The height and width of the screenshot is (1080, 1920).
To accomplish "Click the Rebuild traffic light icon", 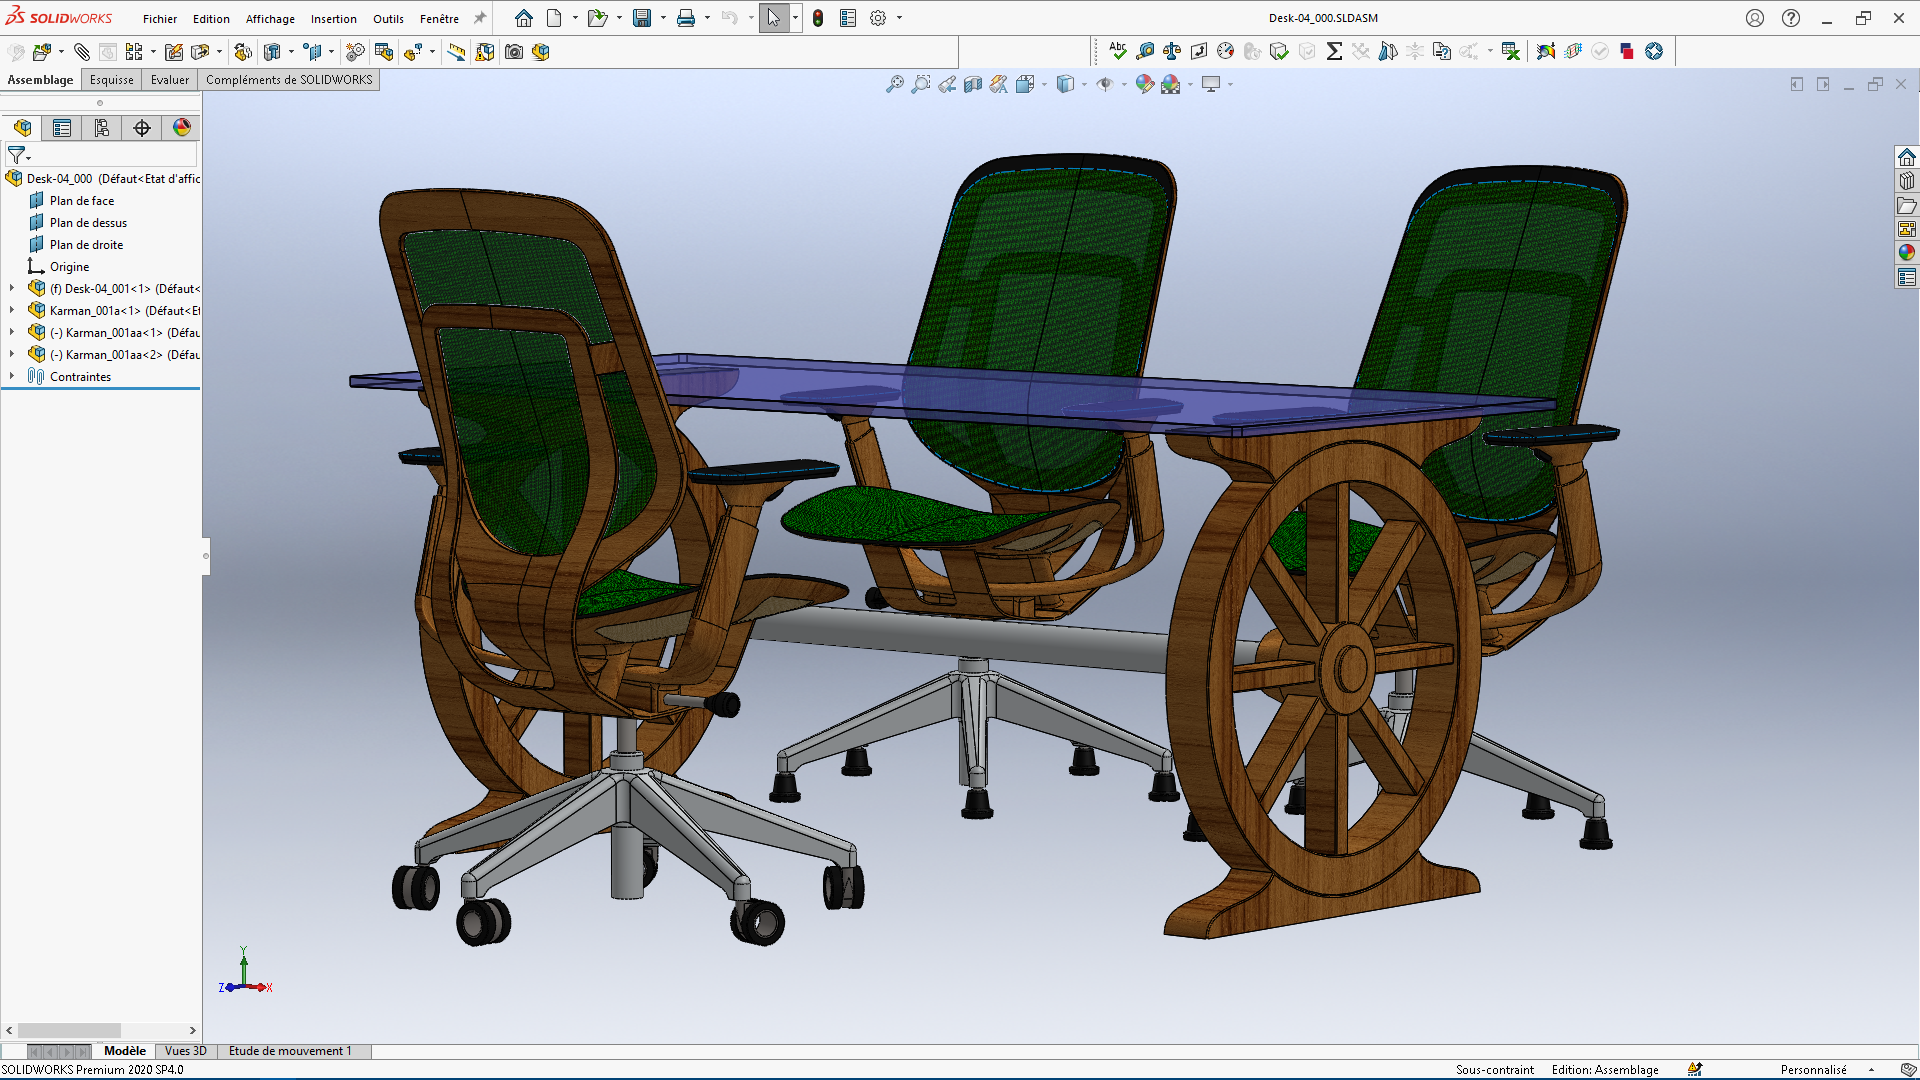I will coord(818,18).
